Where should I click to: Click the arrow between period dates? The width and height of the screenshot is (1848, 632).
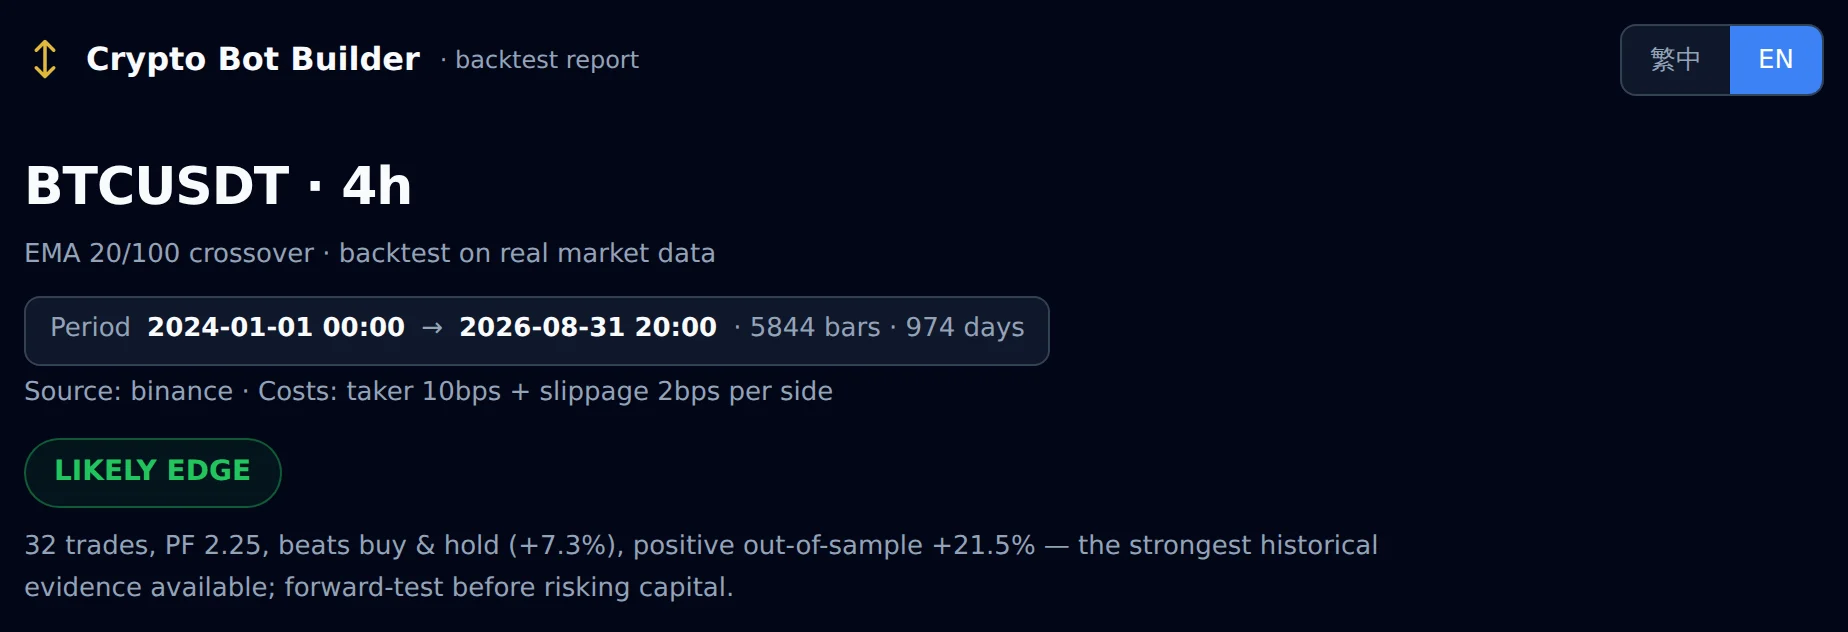[x=432, y=328]
